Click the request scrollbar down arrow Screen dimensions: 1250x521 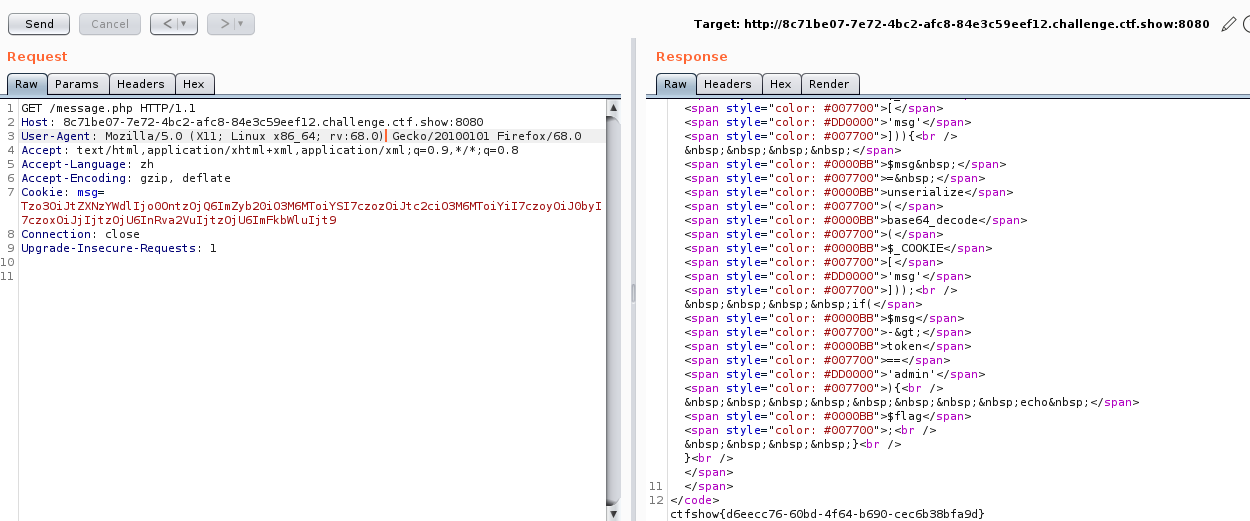tap(614, 514)
